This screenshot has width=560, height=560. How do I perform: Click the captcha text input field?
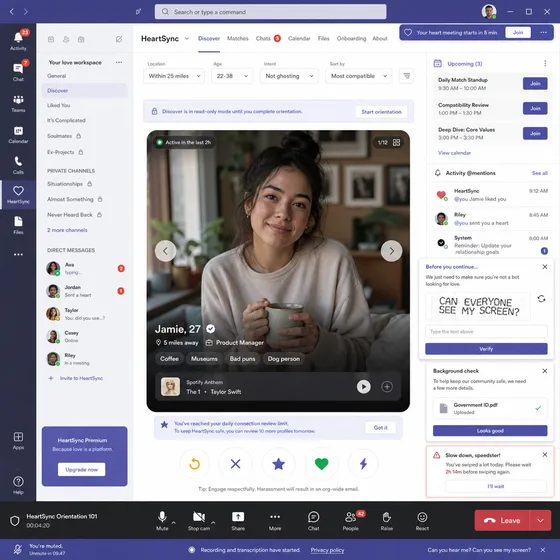tap(486, 331)
